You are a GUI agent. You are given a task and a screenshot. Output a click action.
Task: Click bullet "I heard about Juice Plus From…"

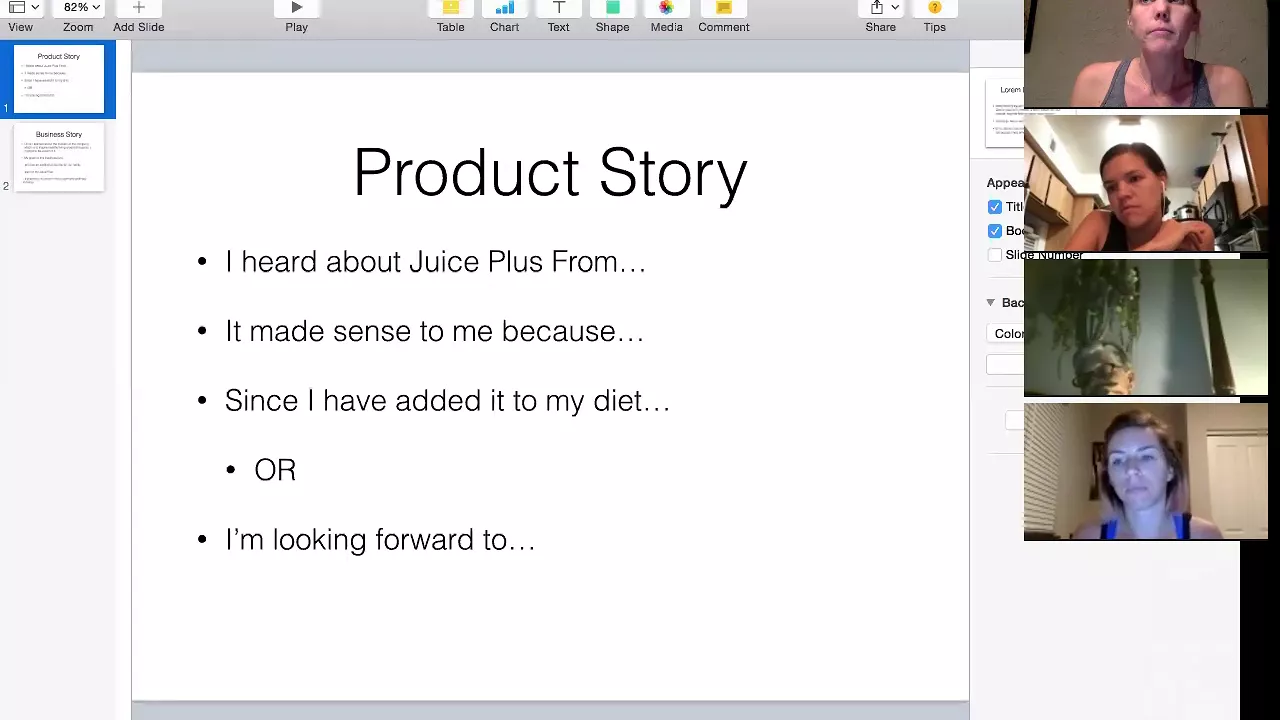coord(435,262)
